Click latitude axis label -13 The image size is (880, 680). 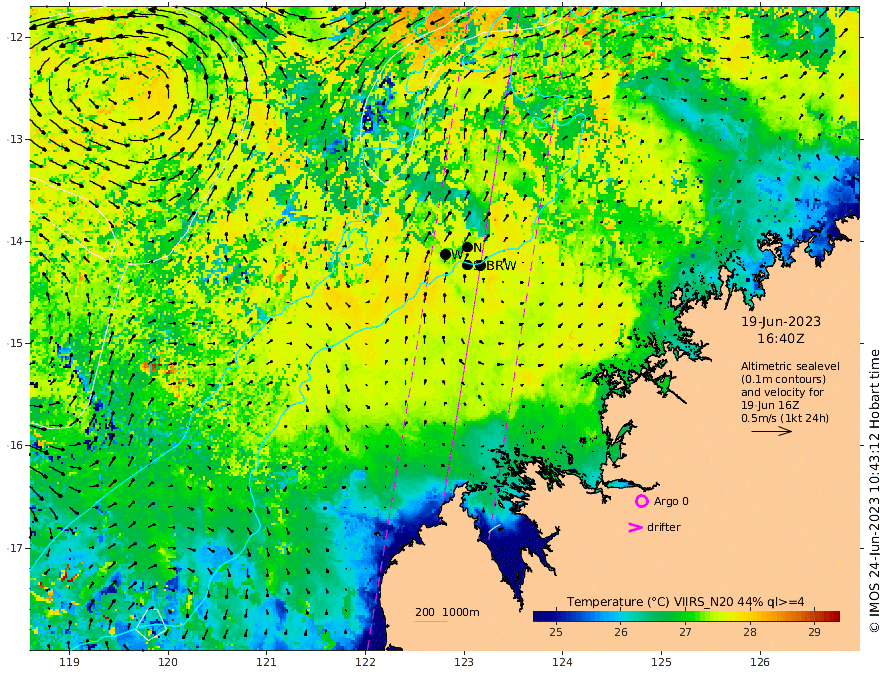click(15, 139)
